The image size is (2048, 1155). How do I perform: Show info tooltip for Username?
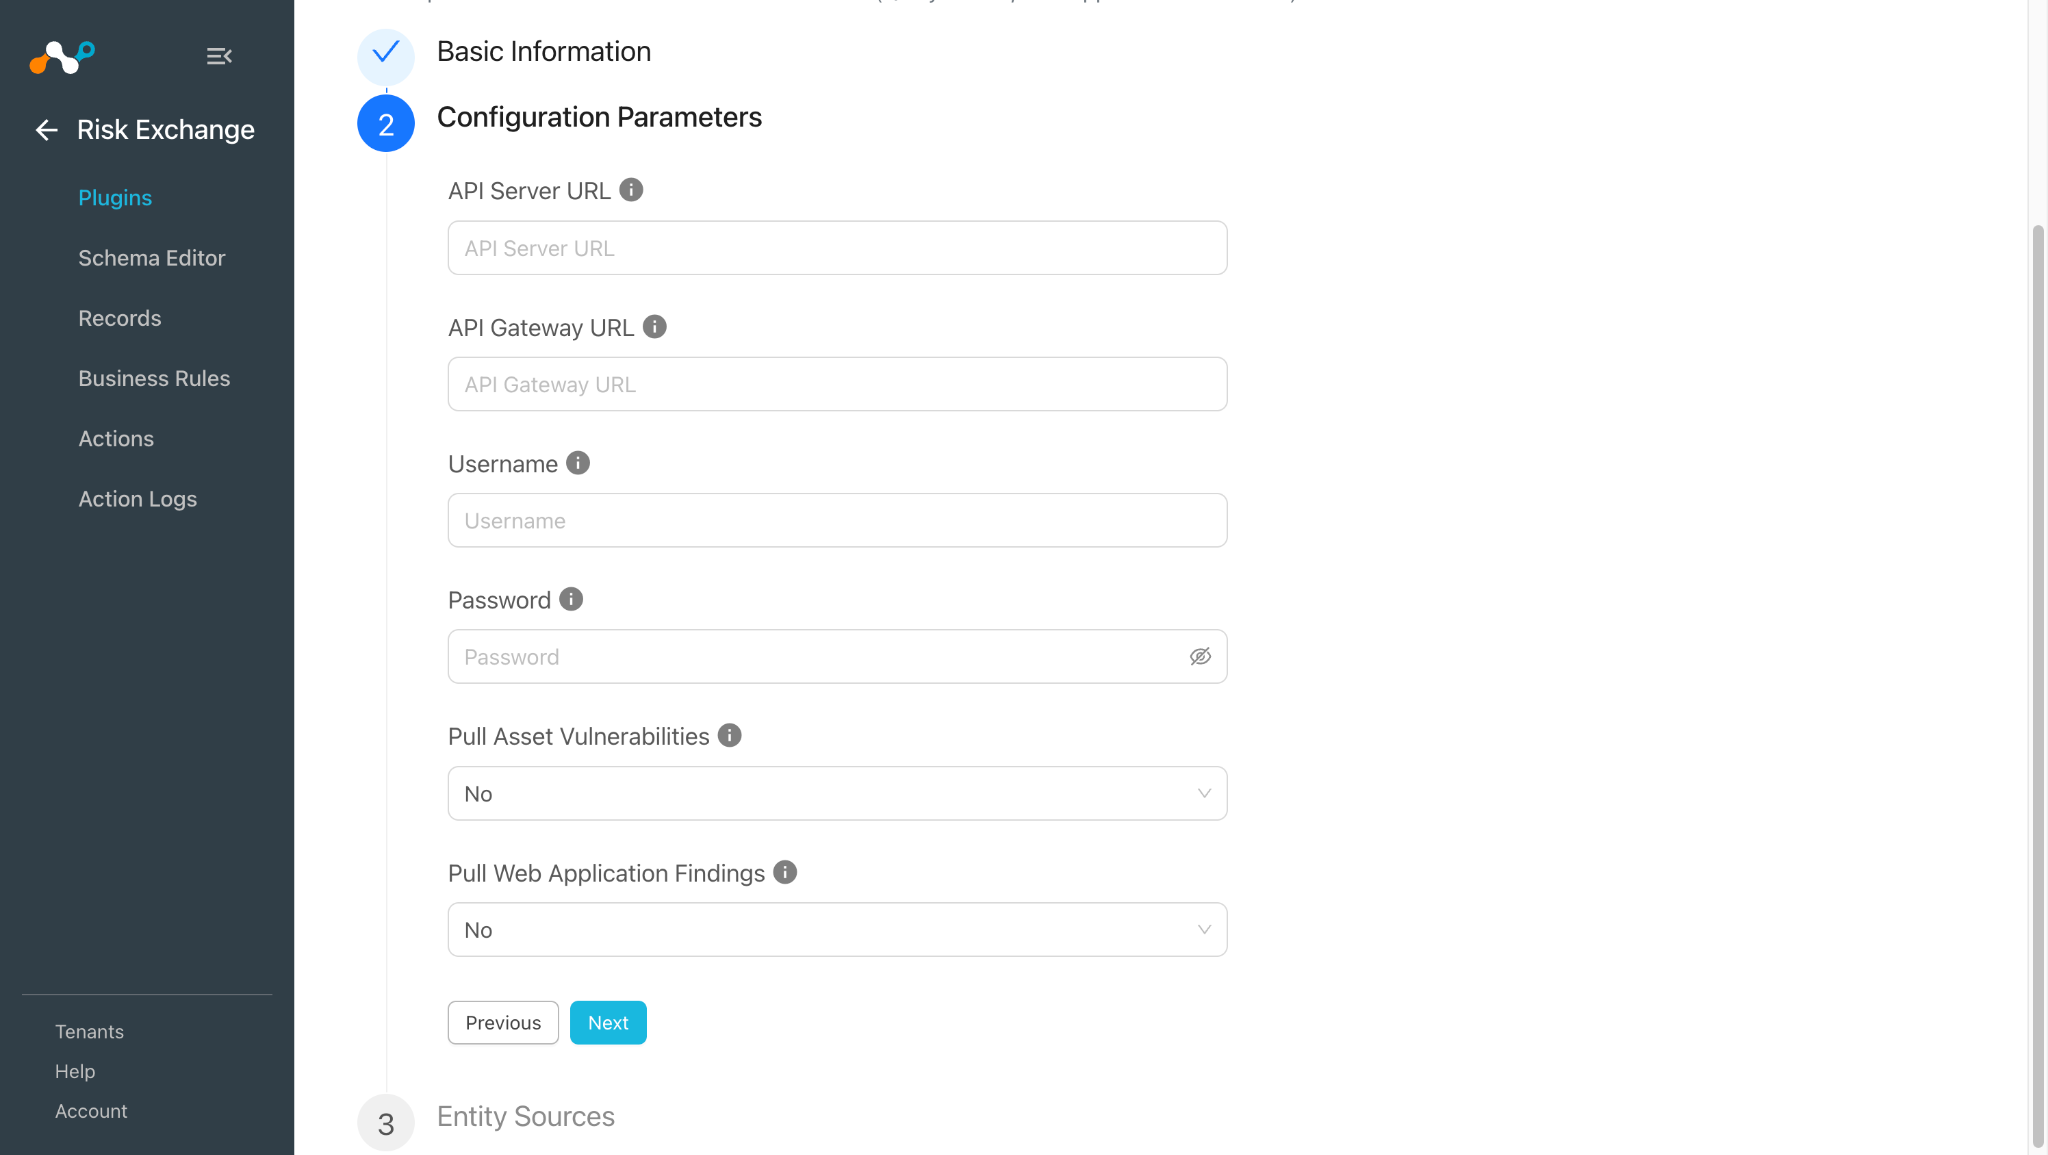pos(578,463)
